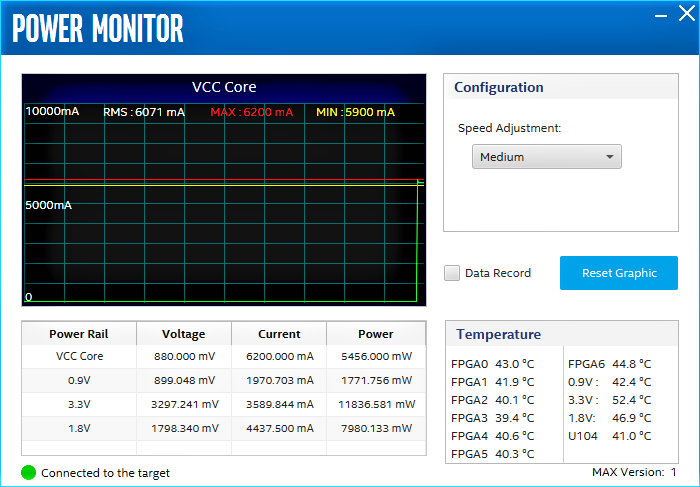Click the green connection status indicator
700x487 pixels.
[x=28, y=473]
